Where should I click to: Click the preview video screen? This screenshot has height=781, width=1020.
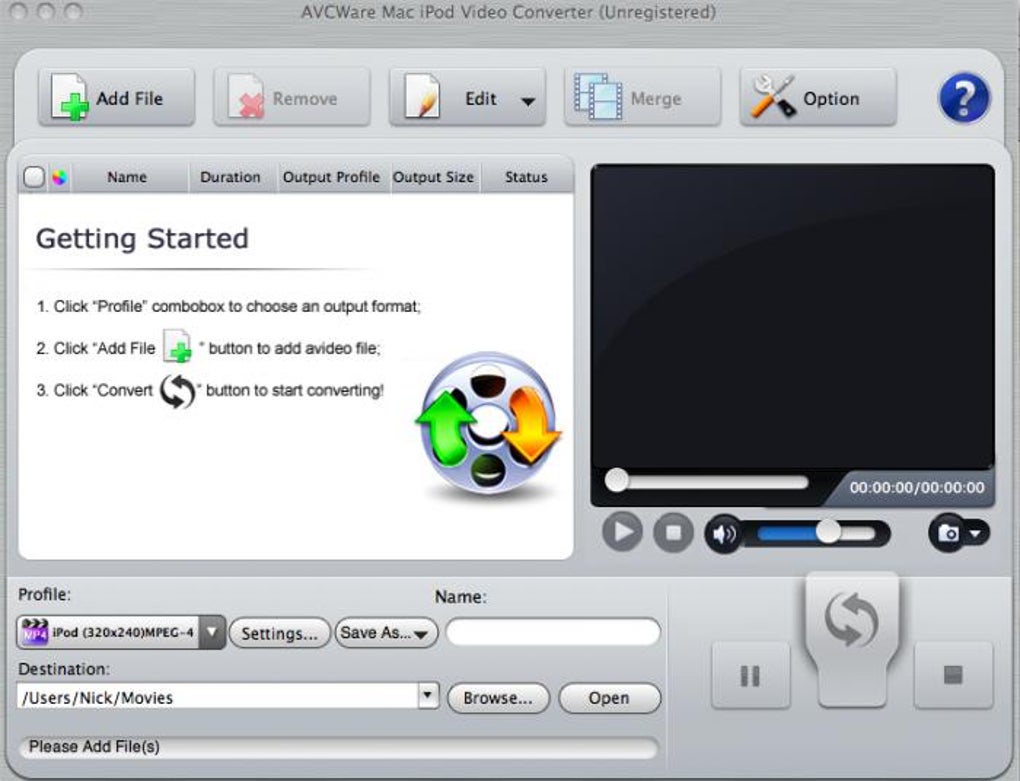click(x=792, y=315)
